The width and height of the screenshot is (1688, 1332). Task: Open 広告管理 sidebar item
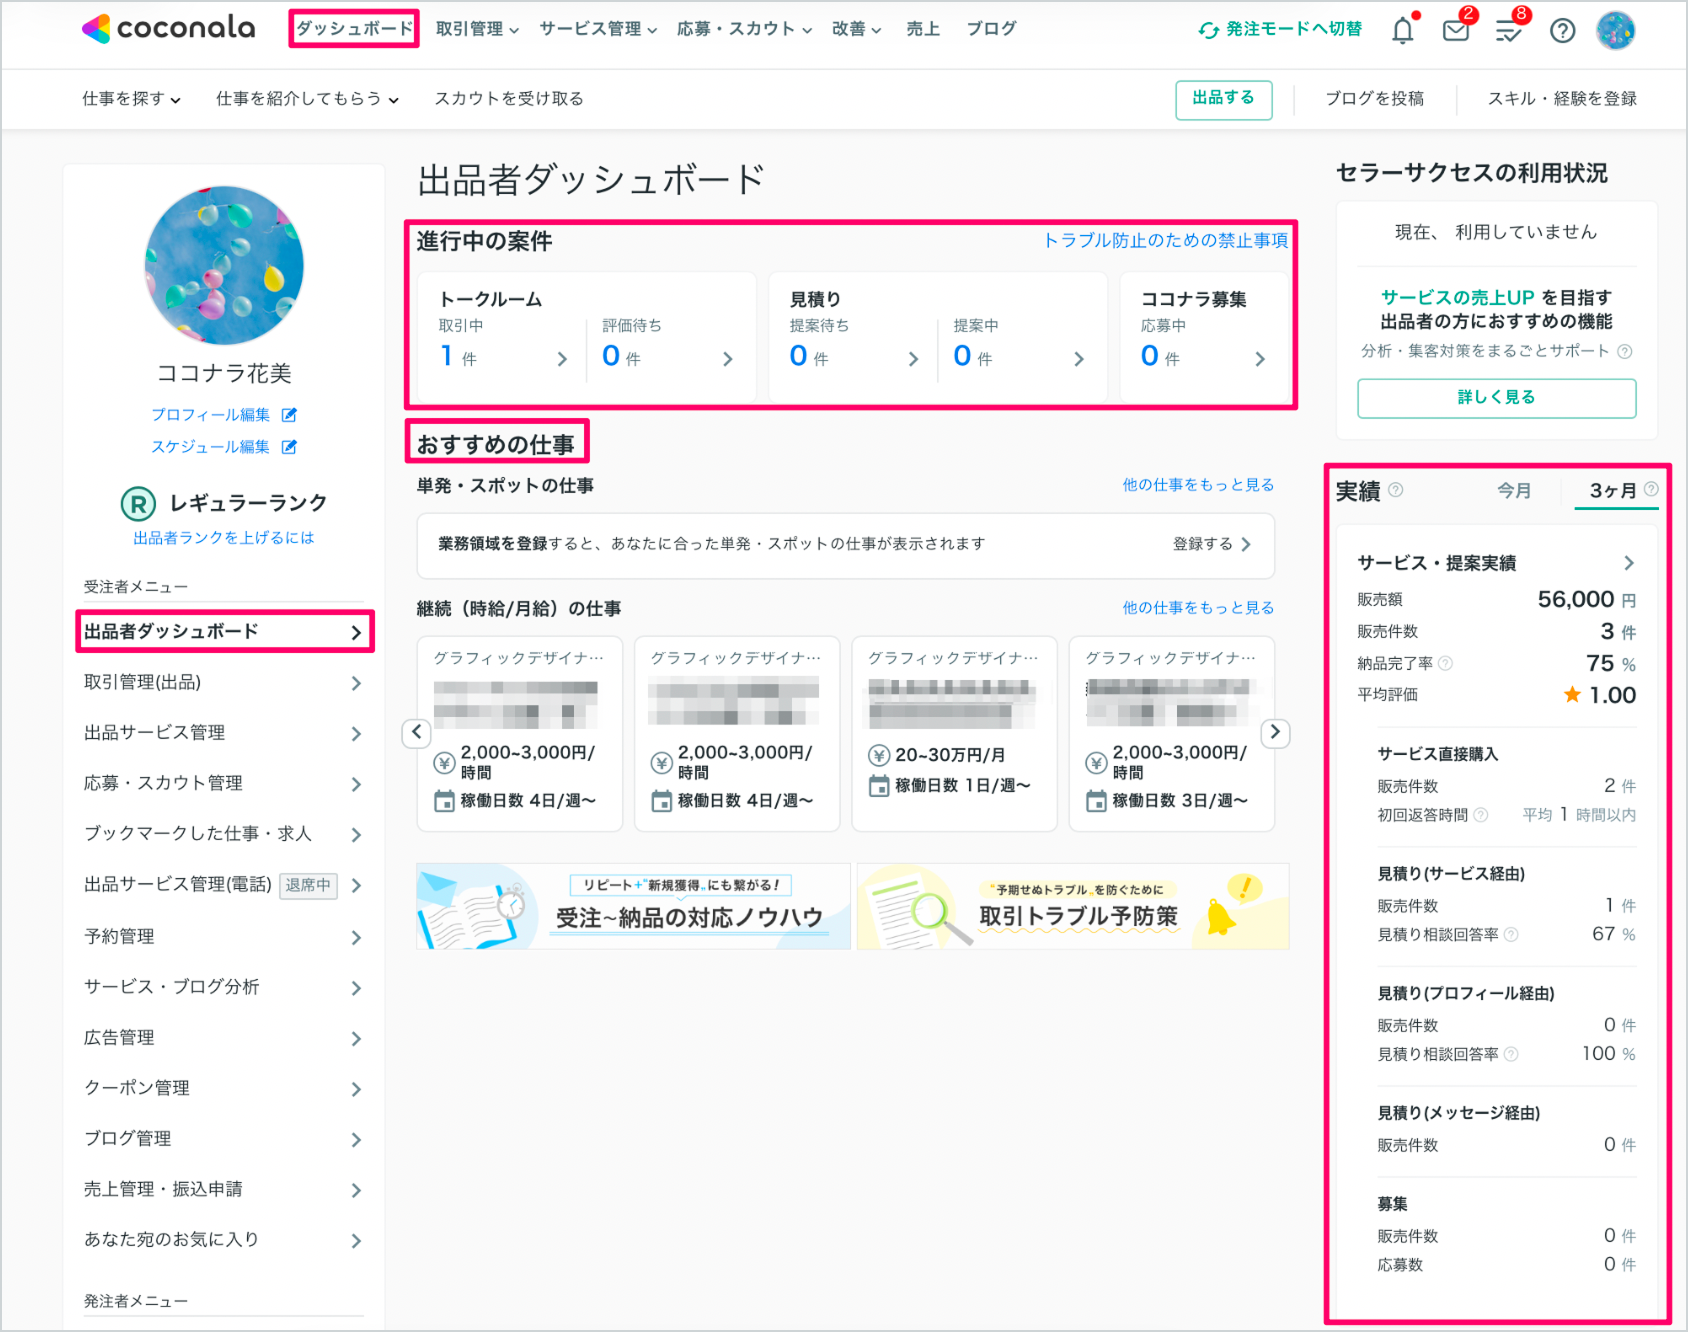pyautogui.click(x=223, y=1038)
